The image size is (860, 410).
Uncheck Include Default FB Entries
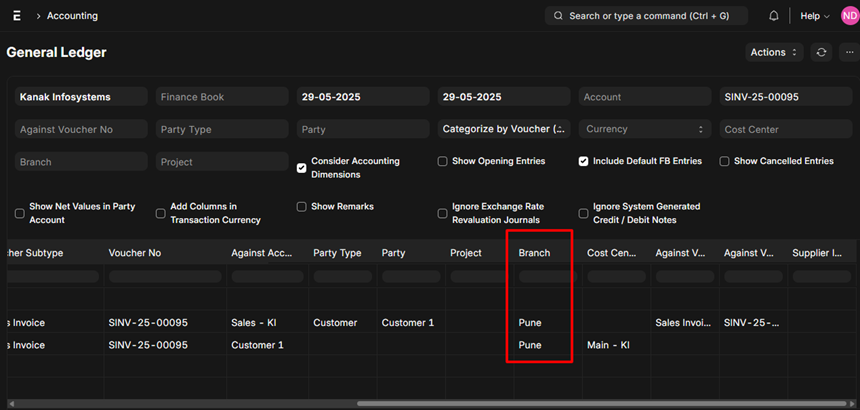tap(583, 162)
